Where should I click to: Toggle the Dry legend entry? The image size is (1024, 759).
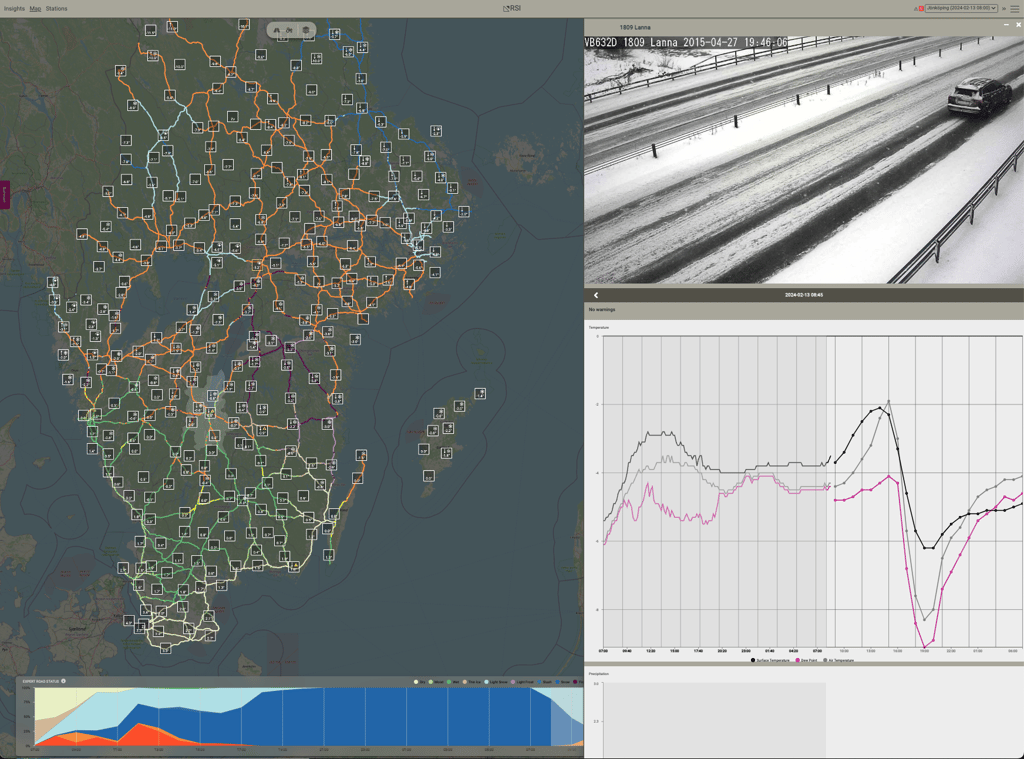pos(420,682)
